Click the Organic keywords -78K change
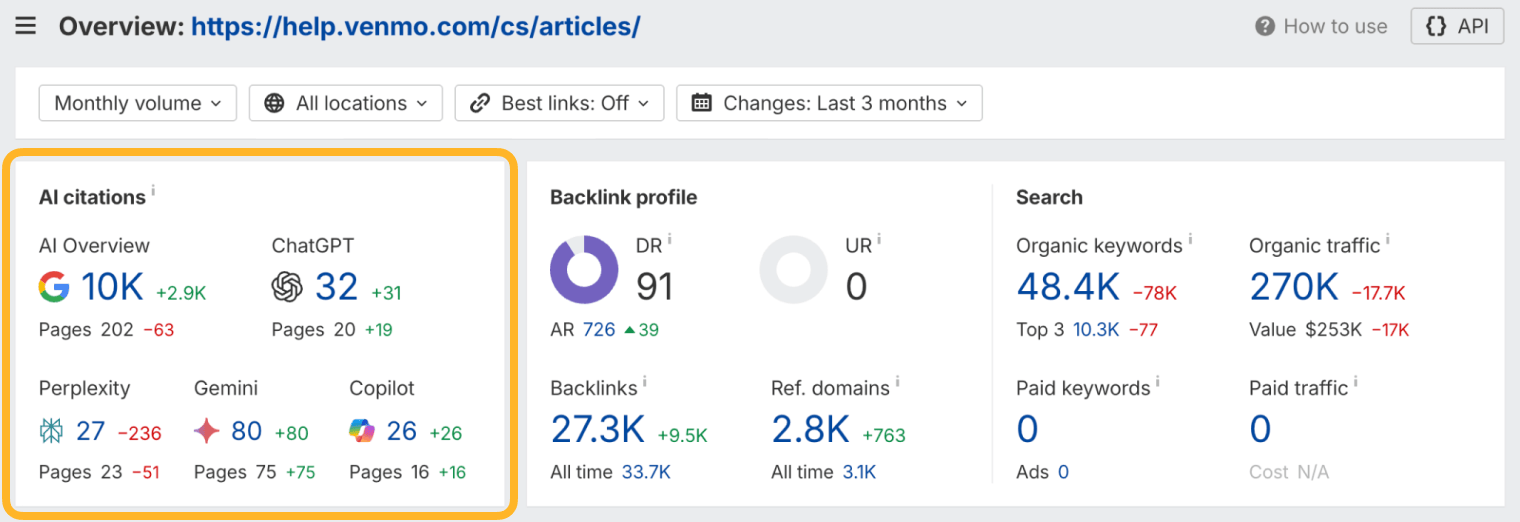The height and width of the screenshot is (522, 1520). (x=1155, y=293)
